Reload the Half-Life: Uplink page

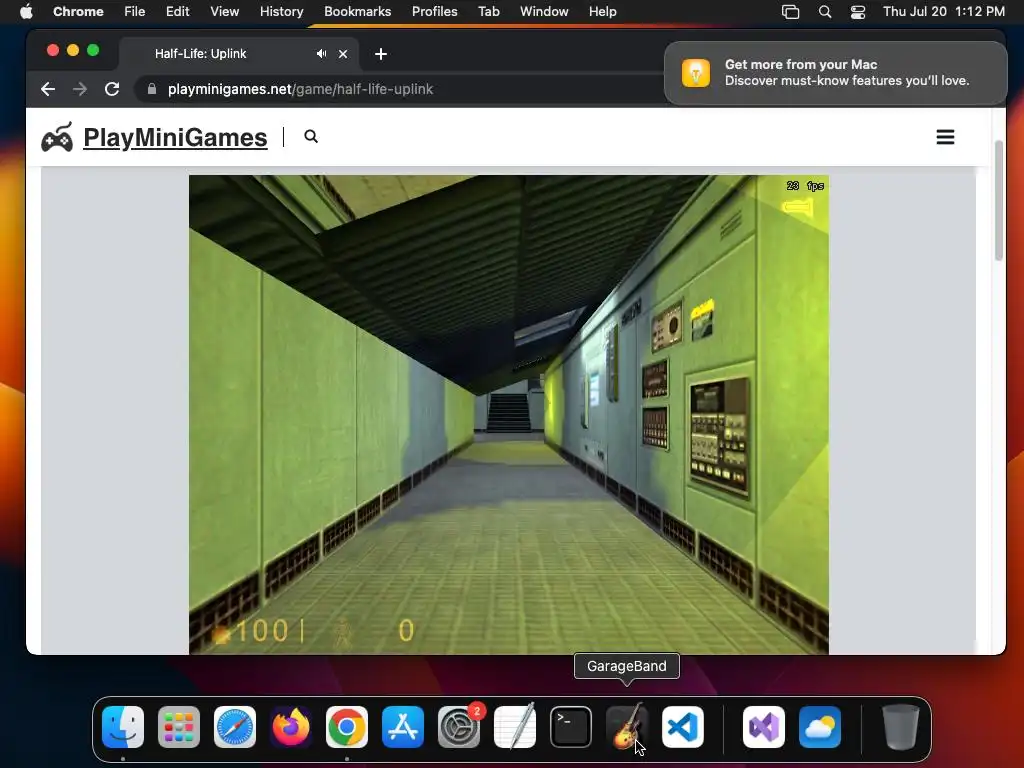[112, 89]
